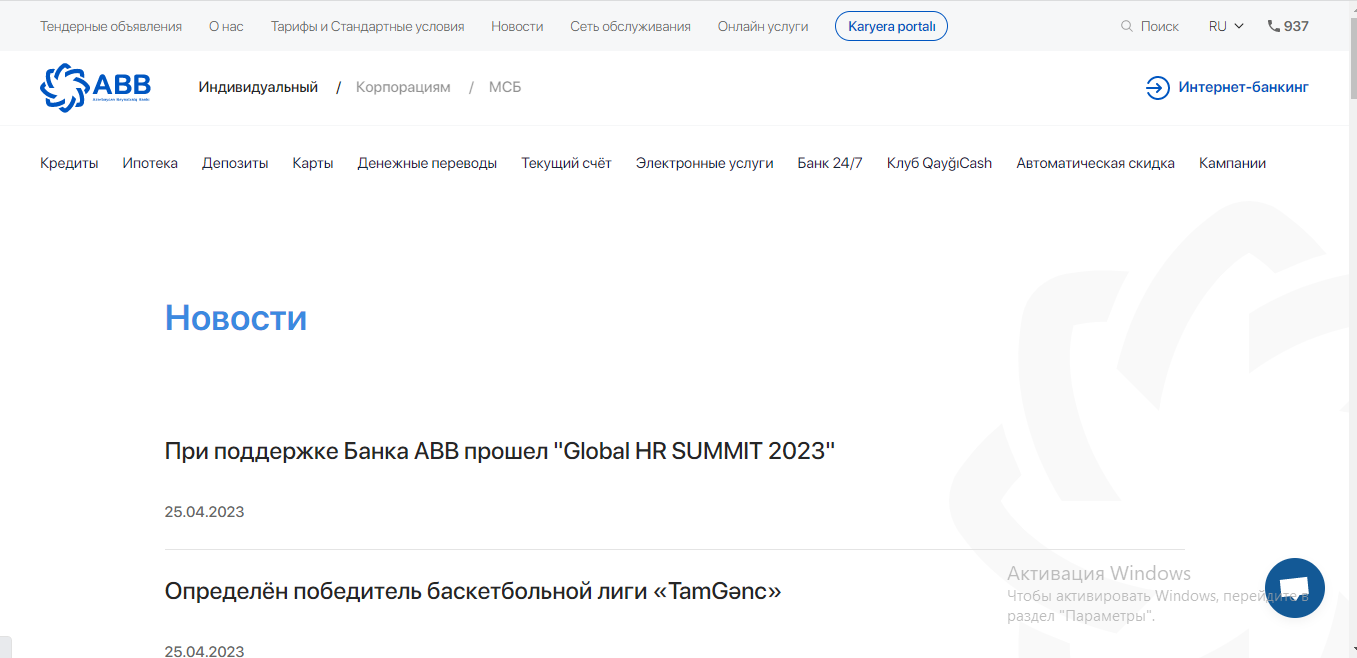
Task: Open the Депозиты menu item
Action: click(235, 163)
